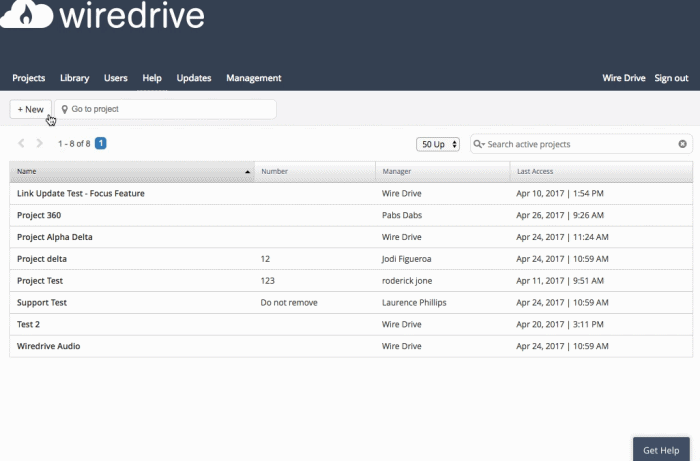Click manager Laurence Phillips
The height and width of the screenshot is (461, 700).
(414, 303)
